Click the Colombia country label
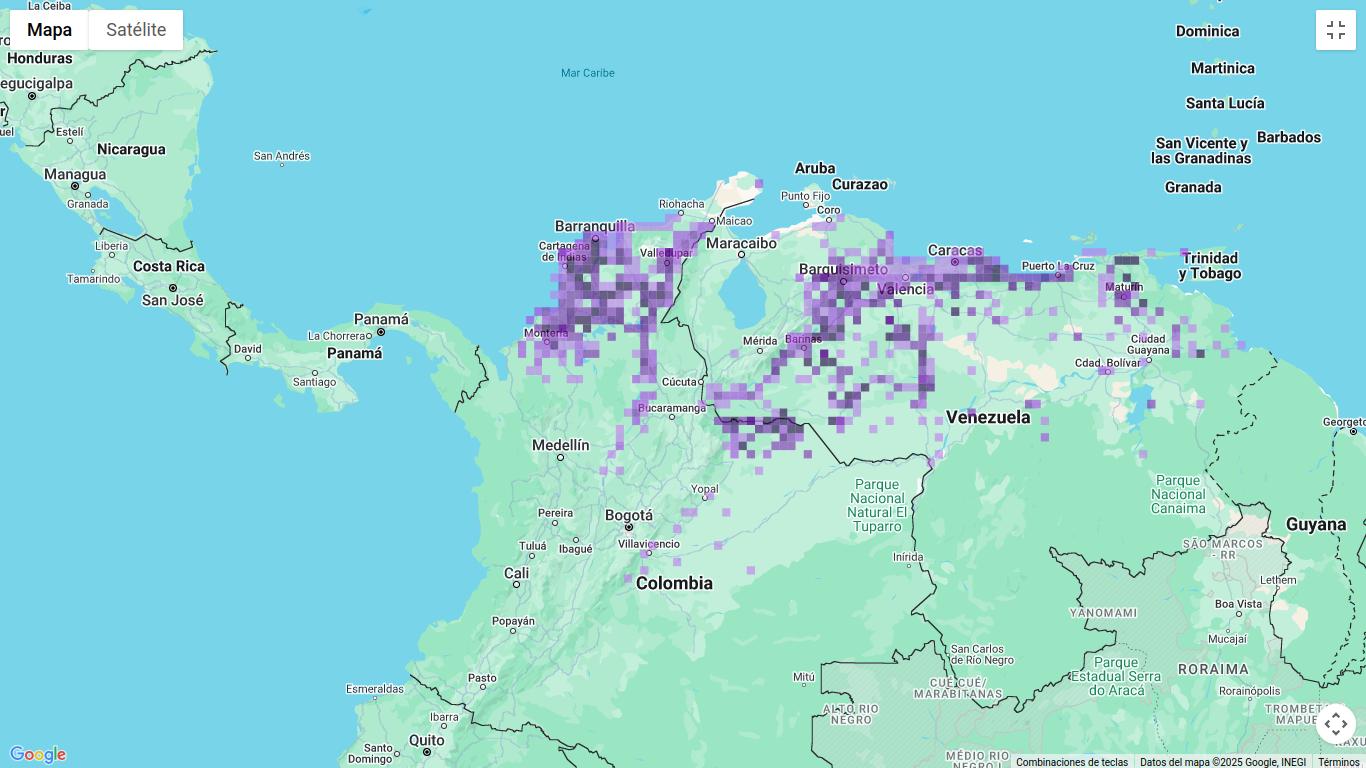The height and width of the screenshot is (768, 1366). tap(674, 583)
